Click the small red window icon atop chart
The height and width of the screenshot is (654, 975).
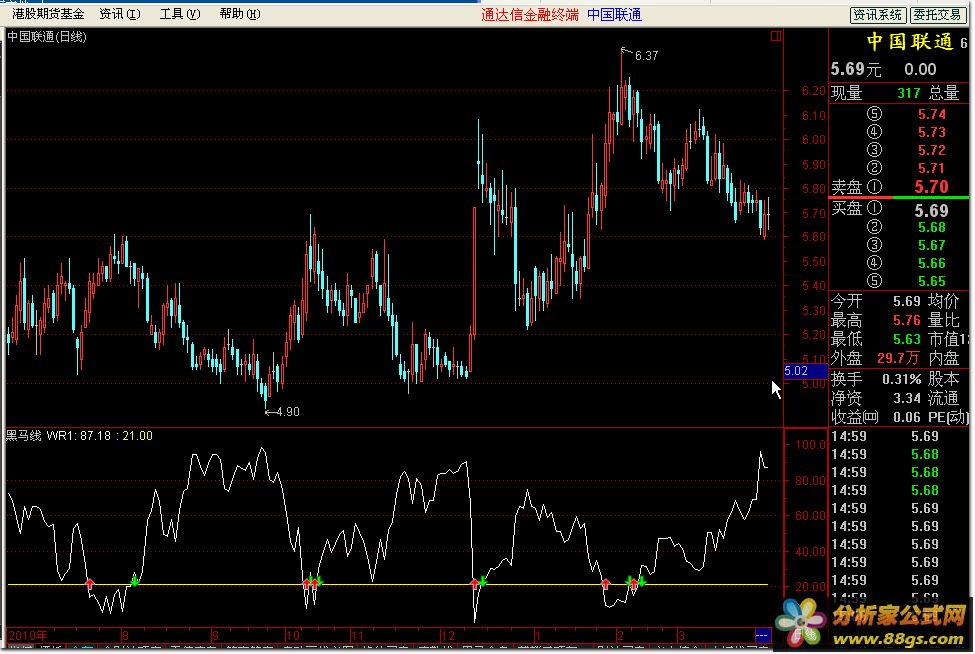click(x=775, y=36)
